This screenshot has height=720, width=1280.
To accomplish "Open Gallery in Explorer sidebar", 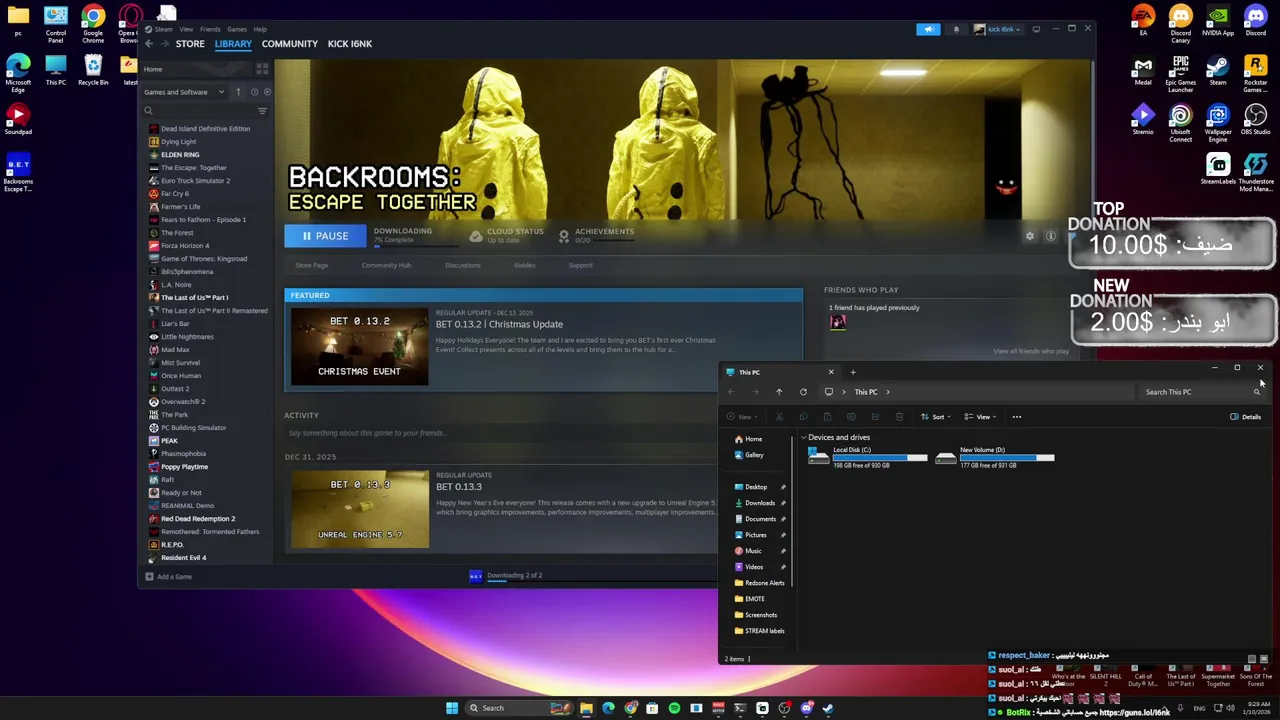I will click(748, 455).
